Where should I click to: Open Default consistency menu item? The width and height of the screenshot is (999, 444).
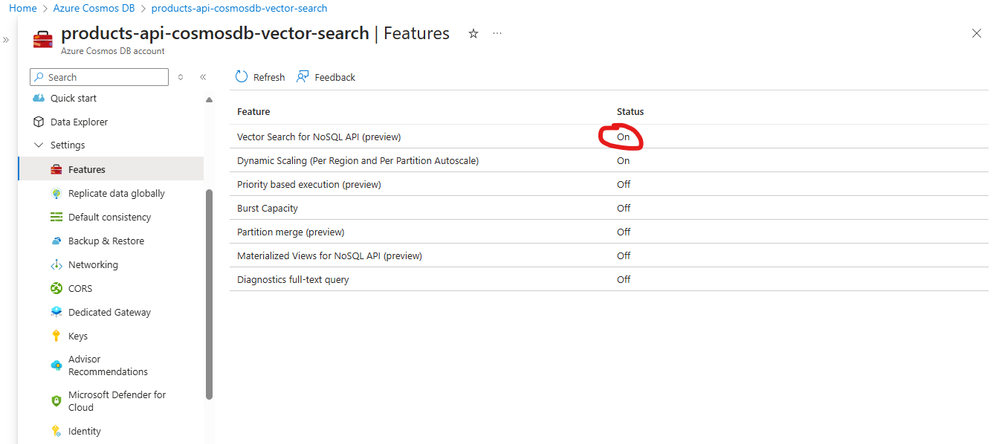click(x=110, y=217)
